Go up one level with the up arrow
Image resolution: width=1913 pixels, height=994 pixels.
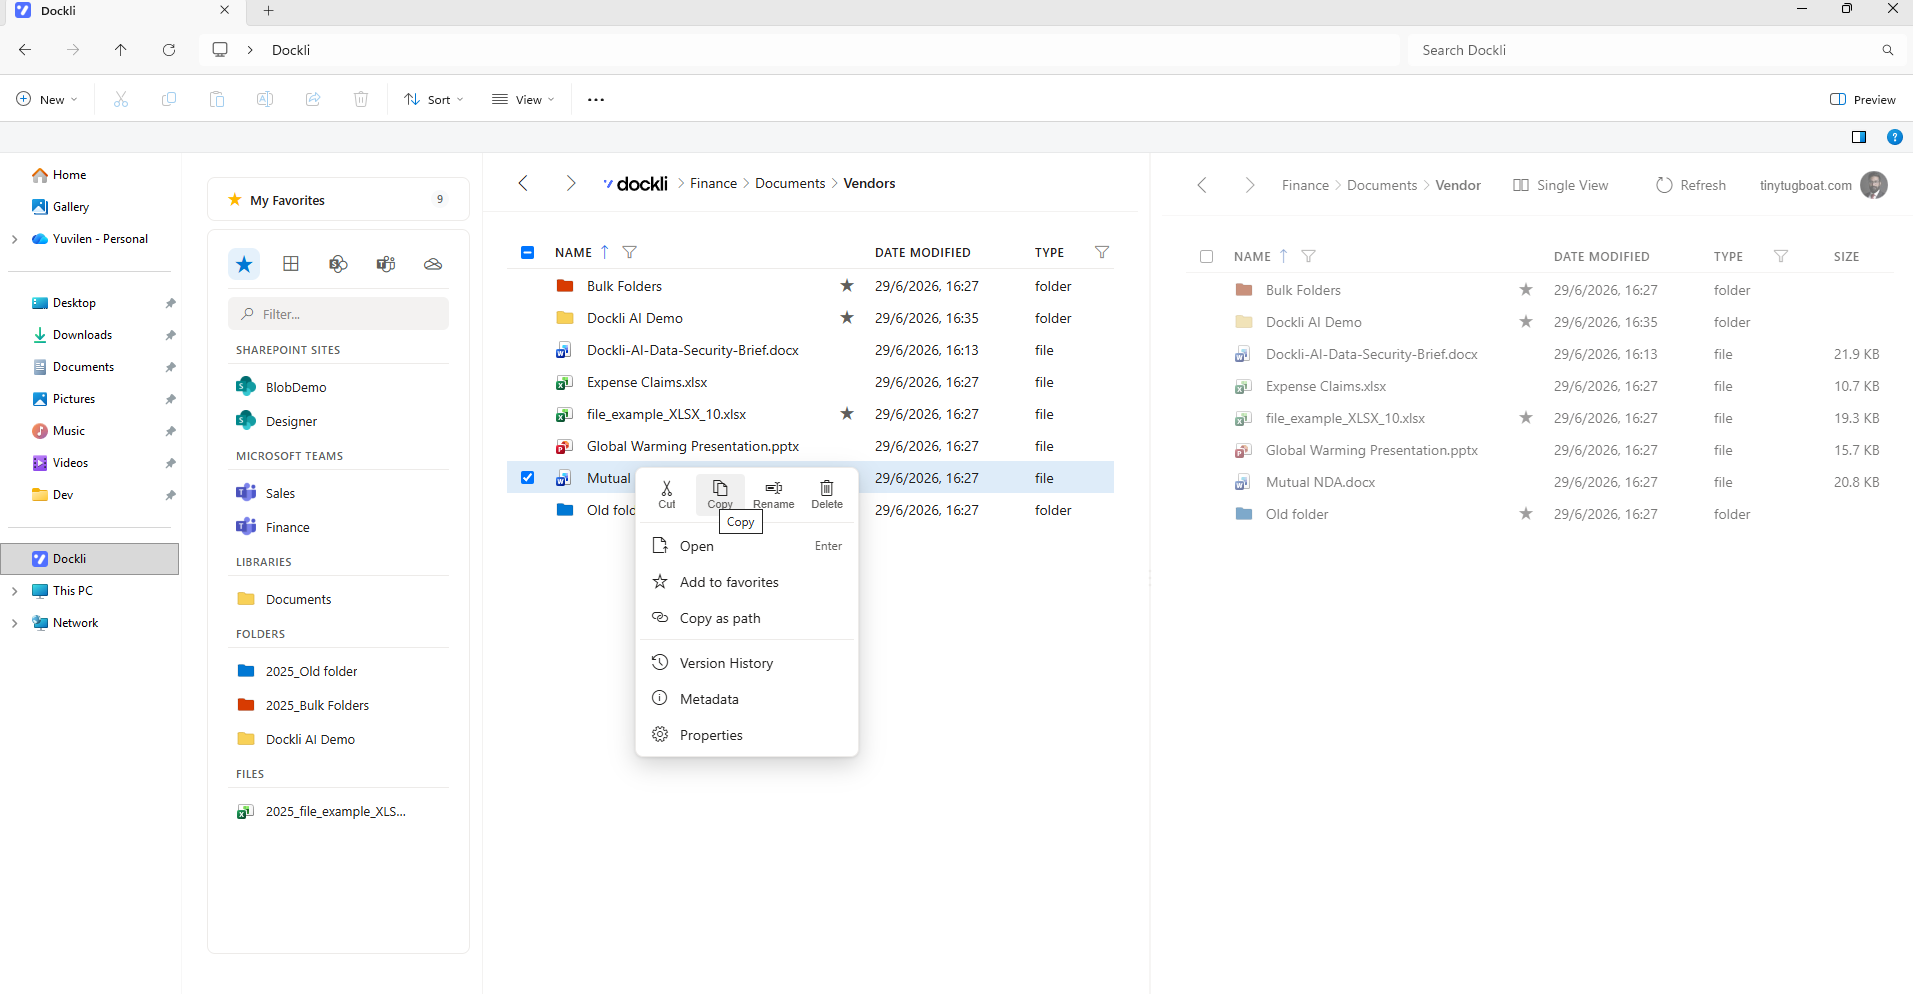coord(121,50)
